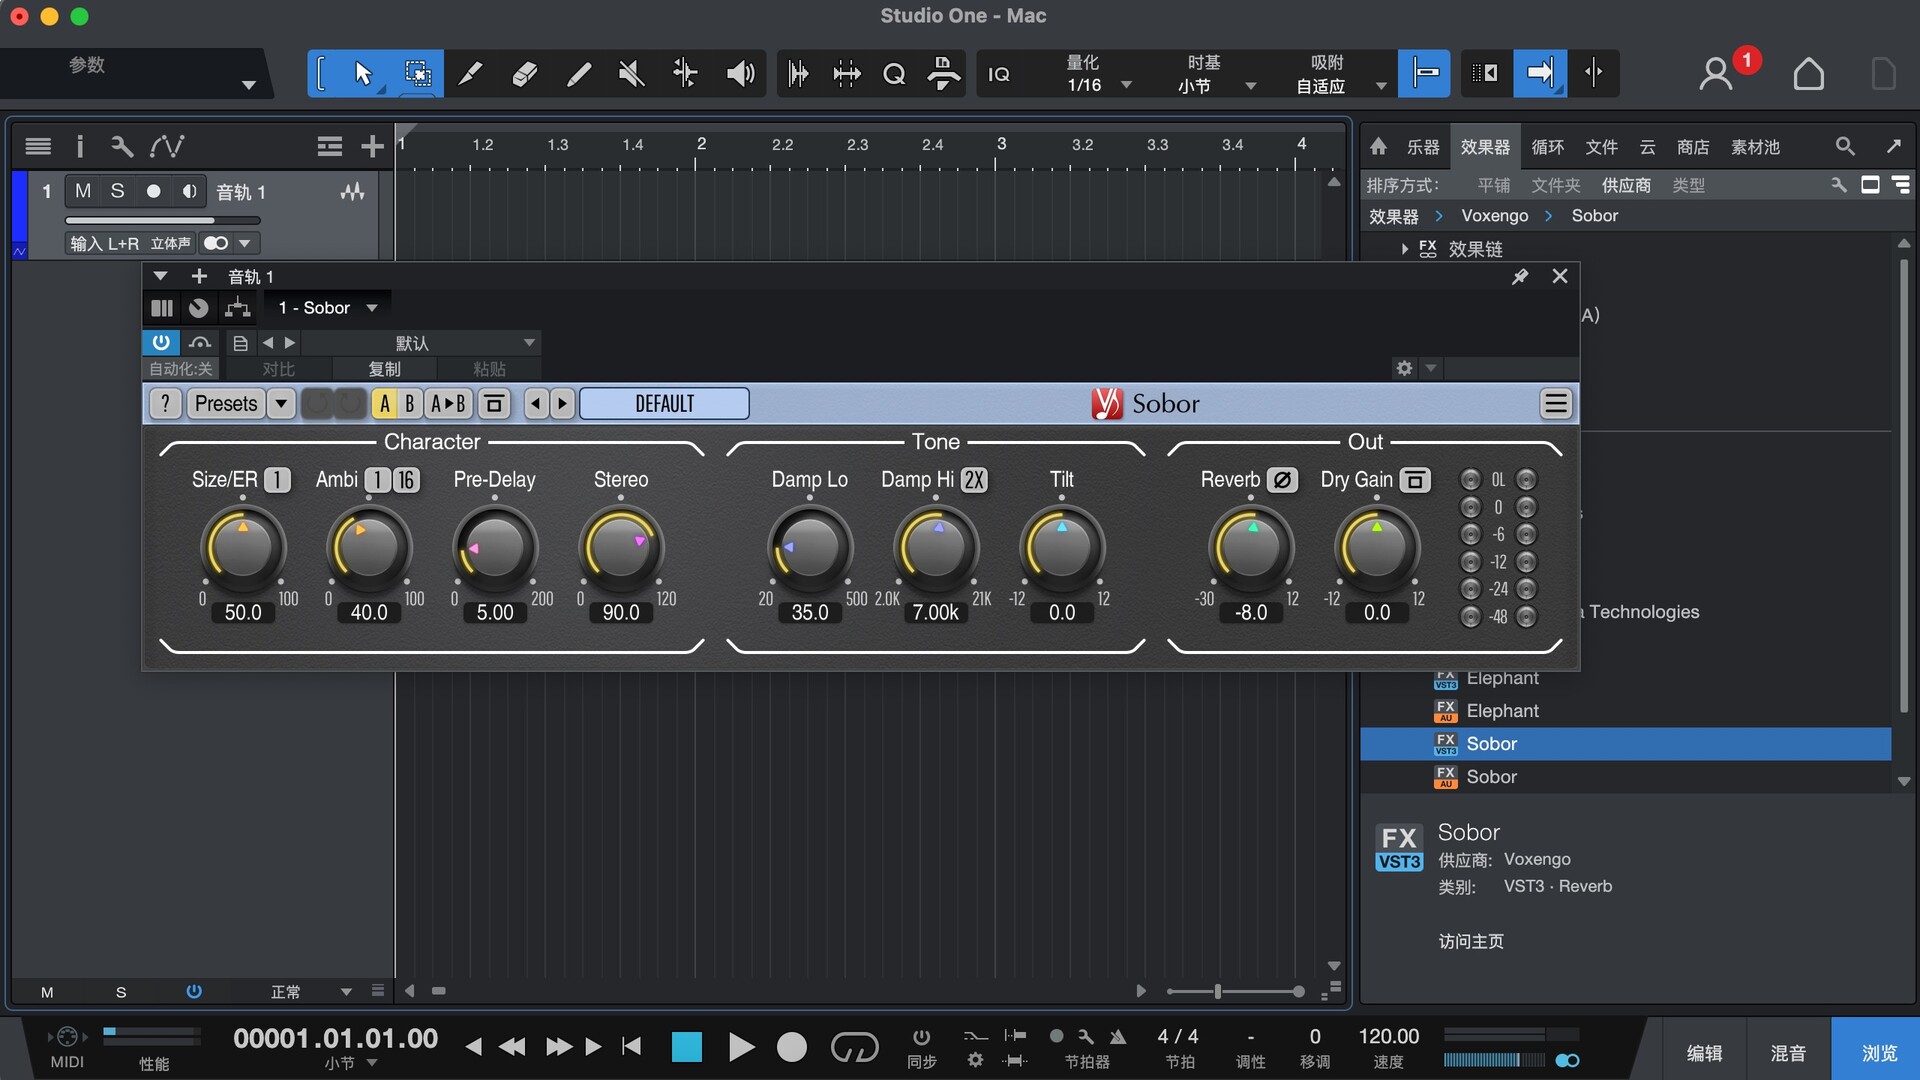The height and width of the screenshot is (1080, 1920).
Task: Select the Eraser tool in toolbar
Action: click(524, 73)
